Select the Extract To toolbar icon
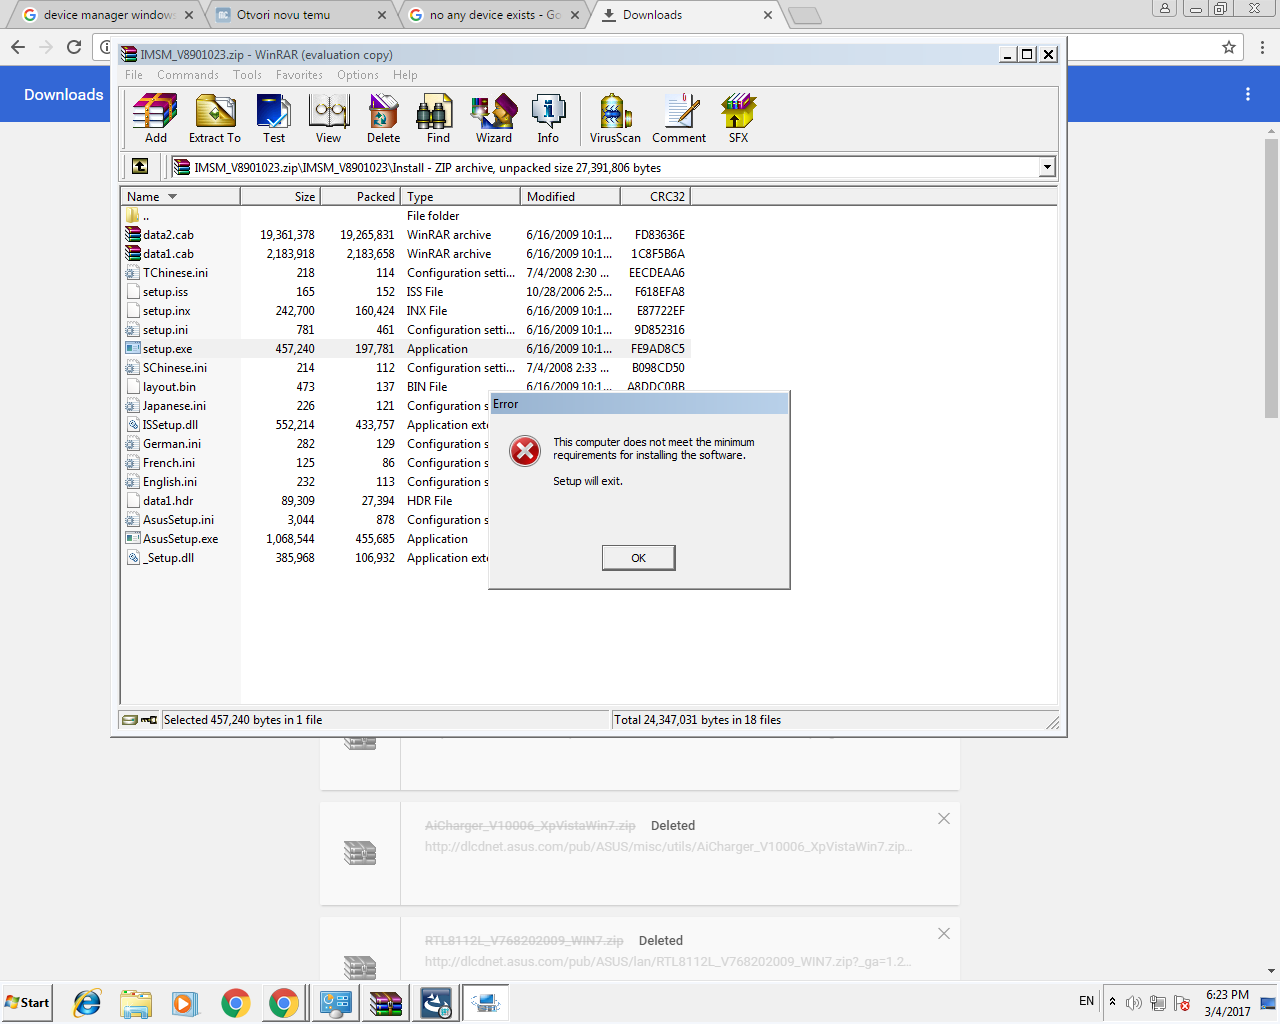This screenshot has height=1024, width=1280. click(x=215, y=119)
